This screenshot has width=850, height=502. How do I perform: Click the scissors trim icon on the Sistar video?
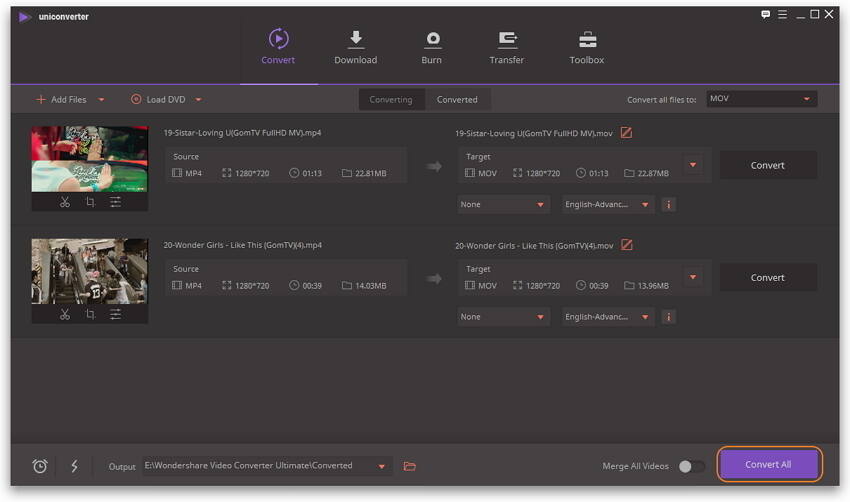tap(65, 202)
